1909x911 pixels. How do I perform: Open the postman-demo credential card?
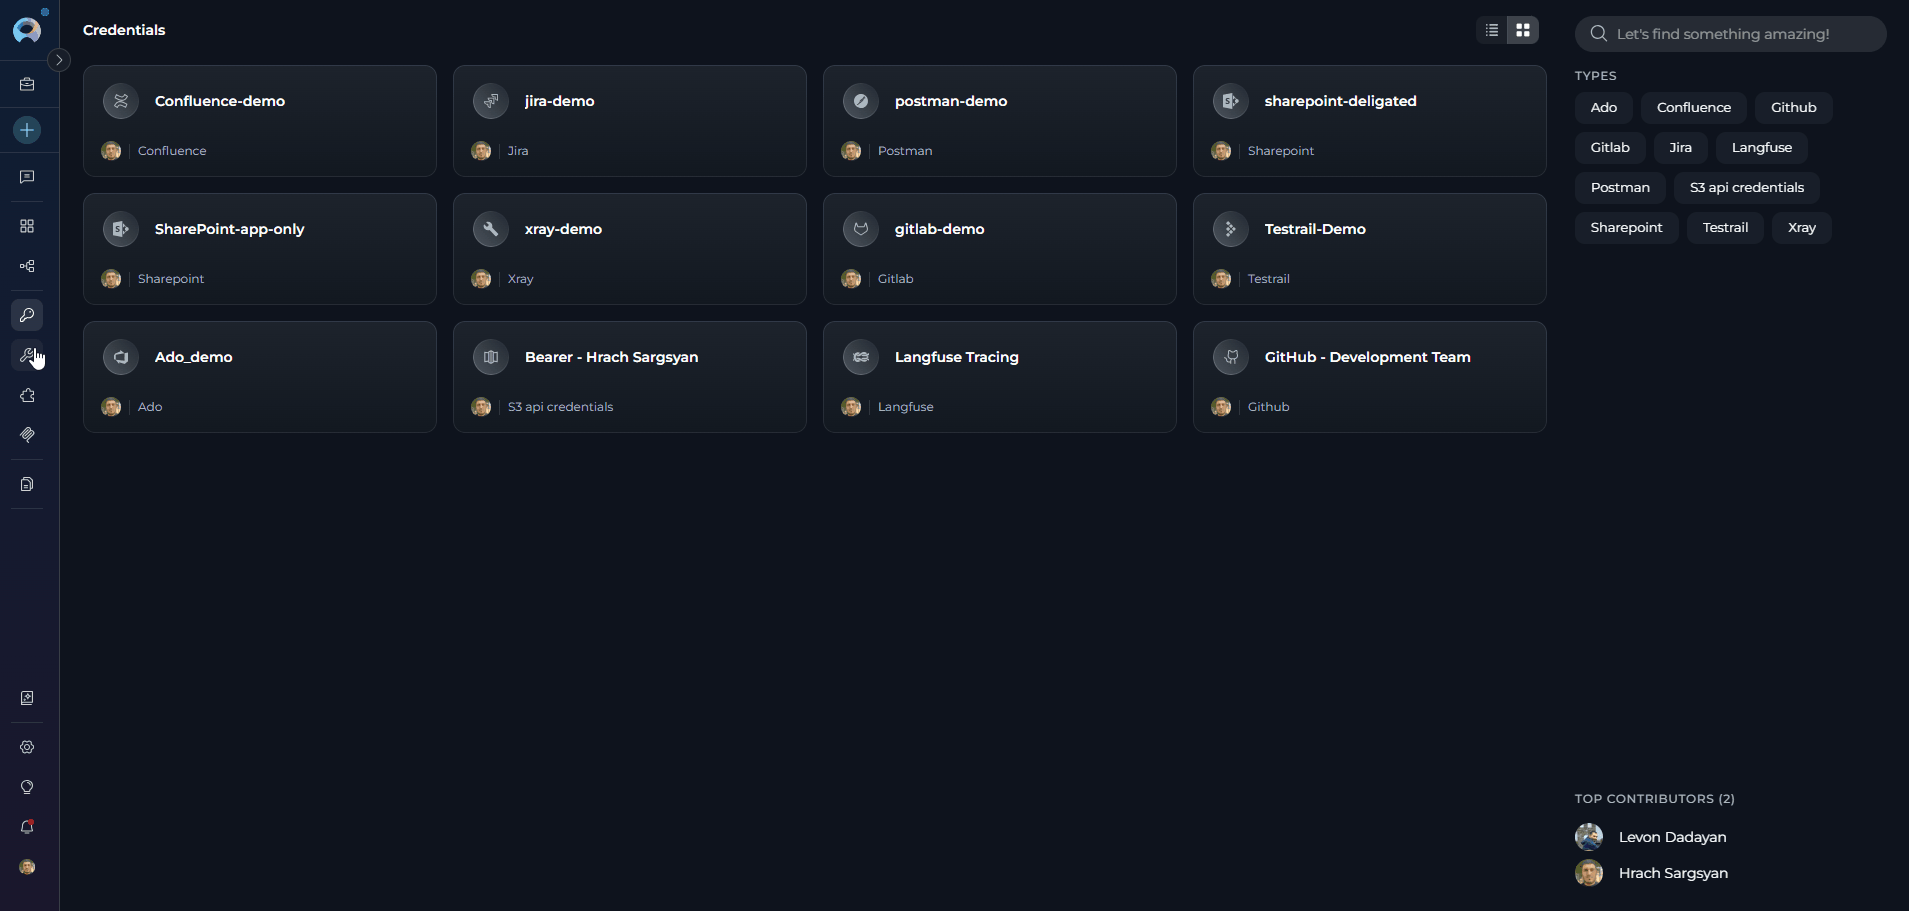1000,121
